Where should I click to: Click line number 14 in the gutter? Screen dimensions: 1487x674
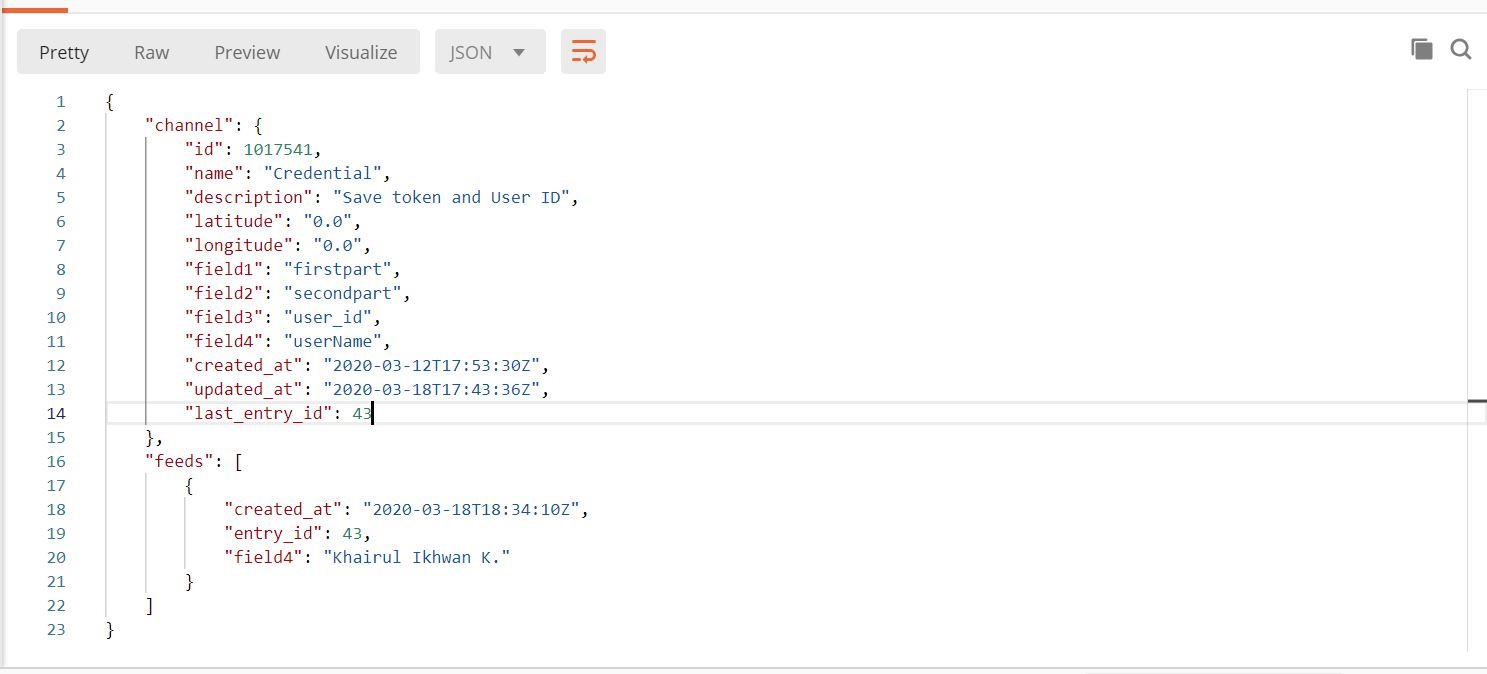pyautogui.click(x=56, y=413)
